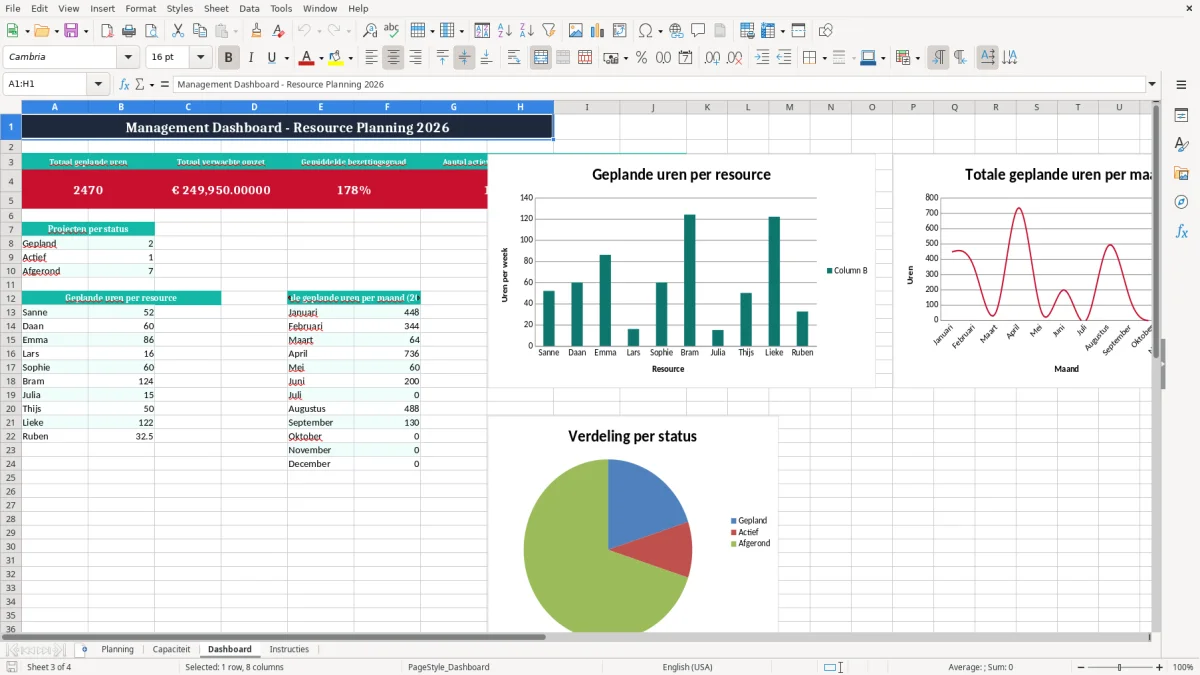Switch to the Capaciteit sheet tab
The width and height of the screenshot is (1200, 675).
pos(171,649)
